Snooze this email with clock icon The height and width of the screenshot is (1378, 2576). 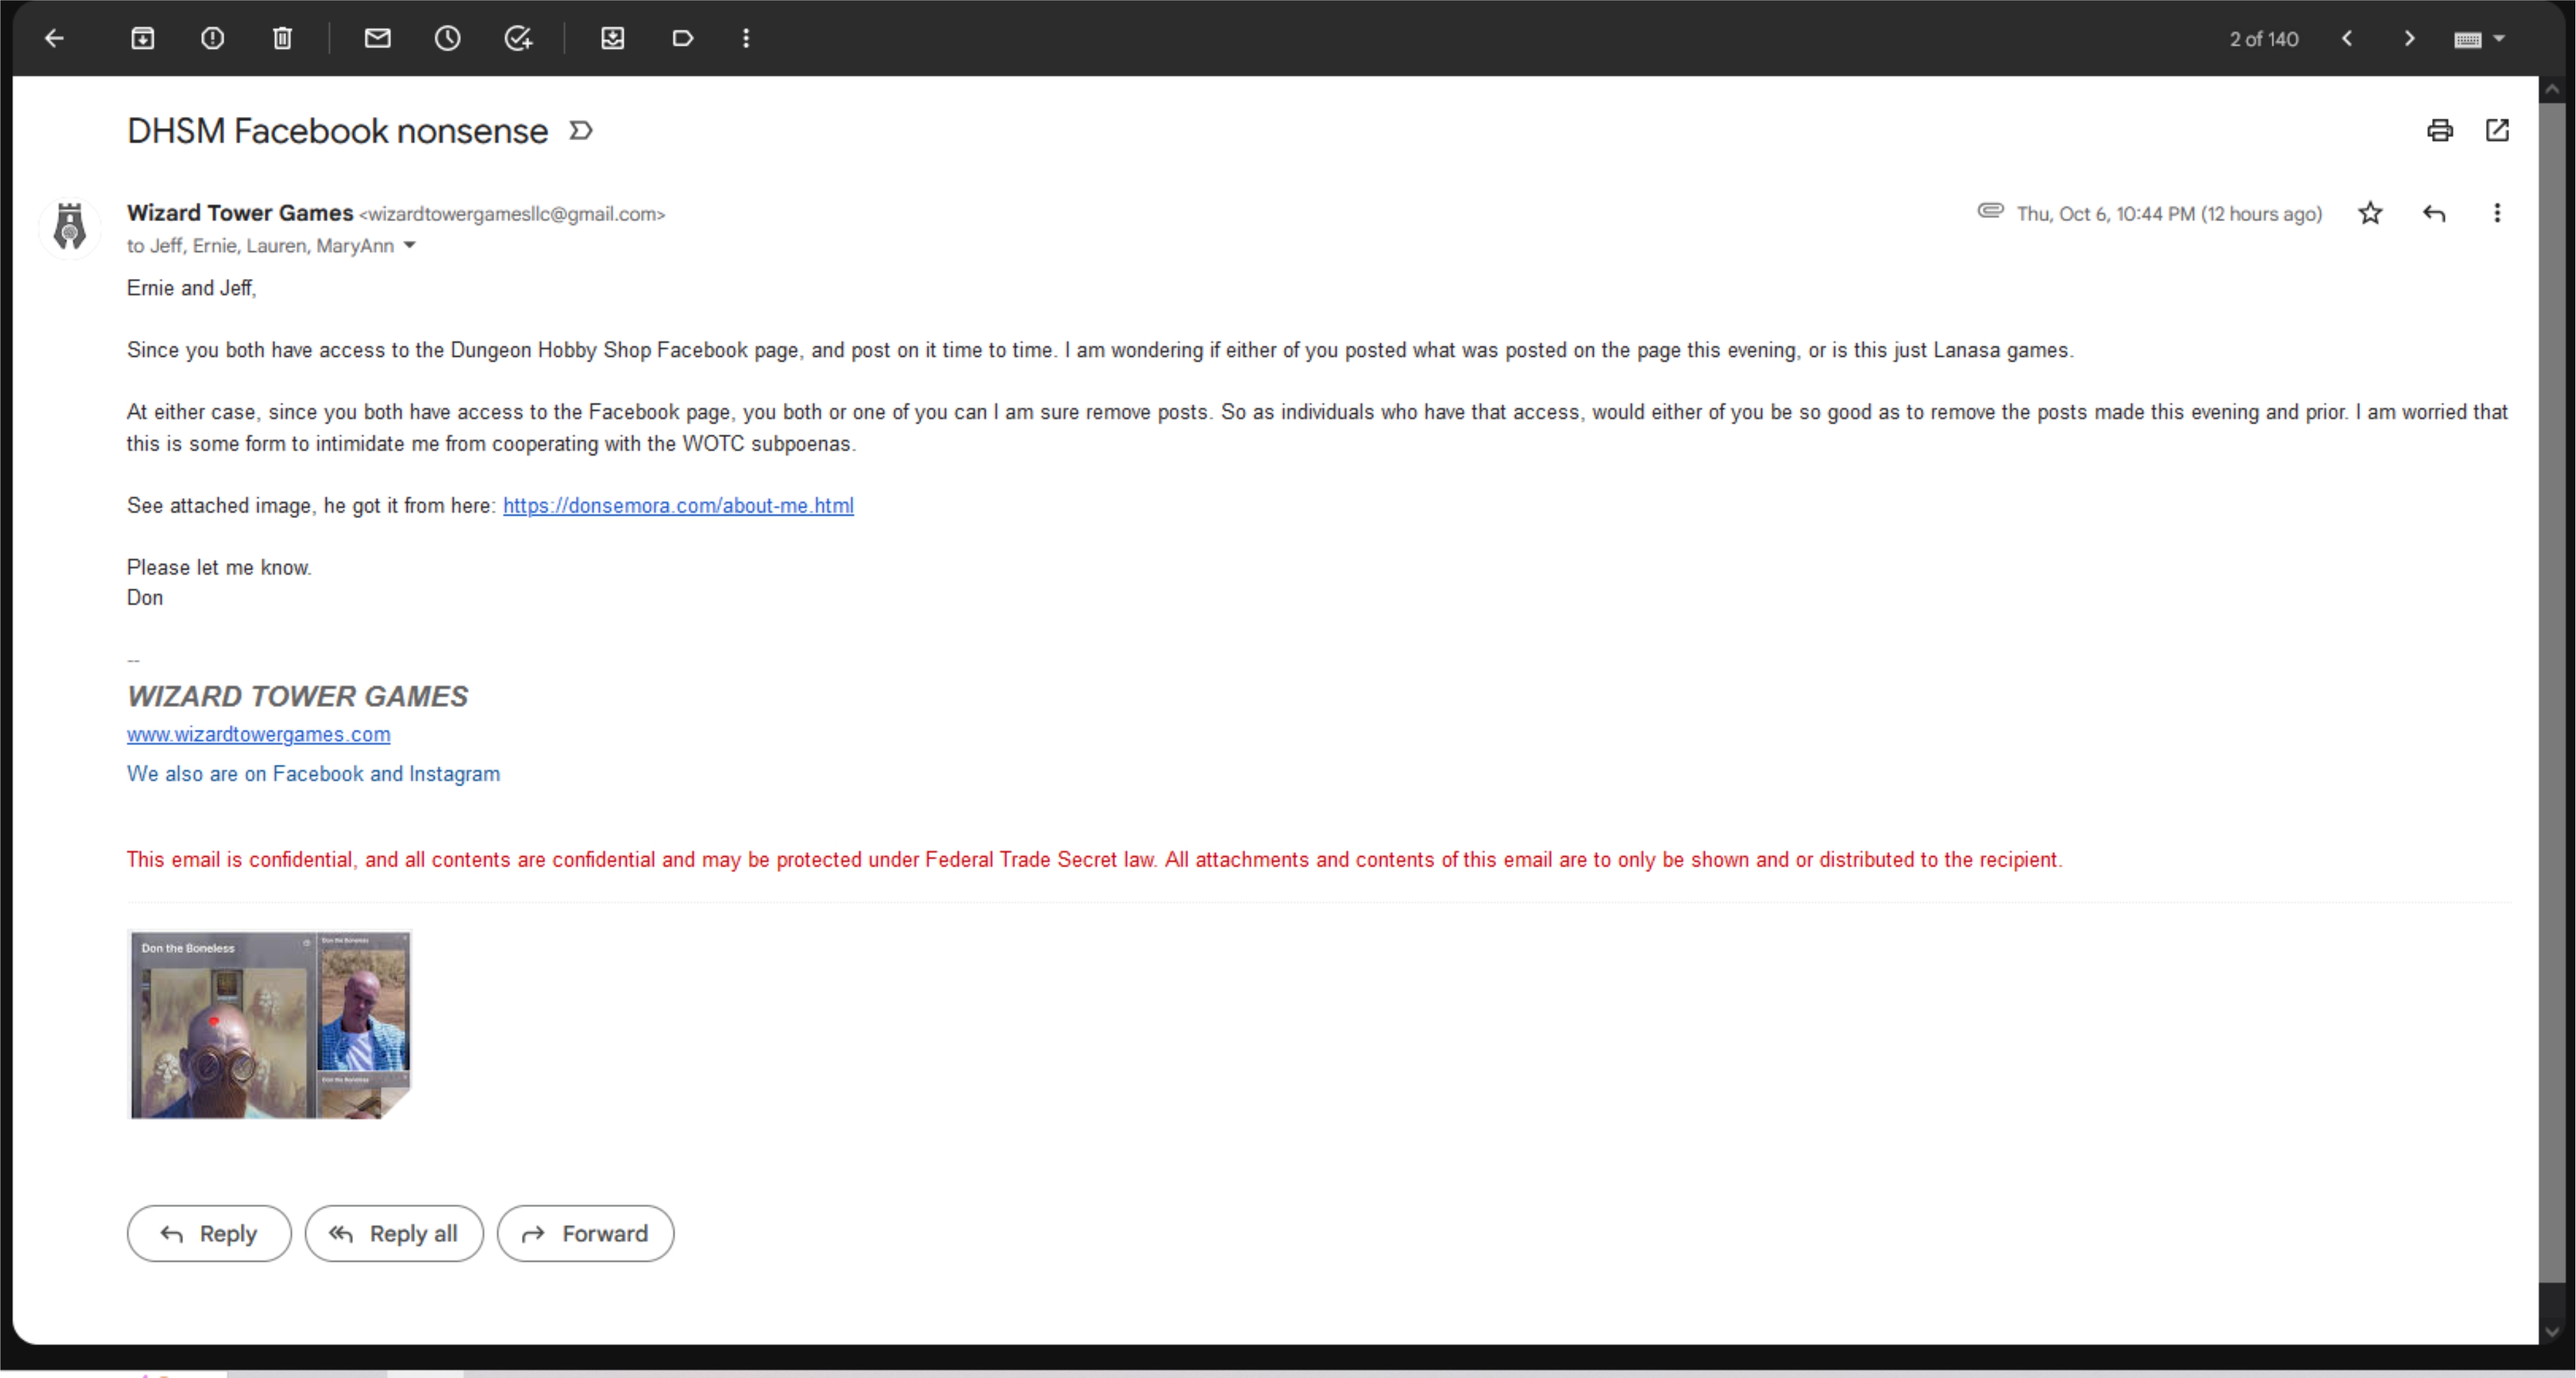pos(447,38)
